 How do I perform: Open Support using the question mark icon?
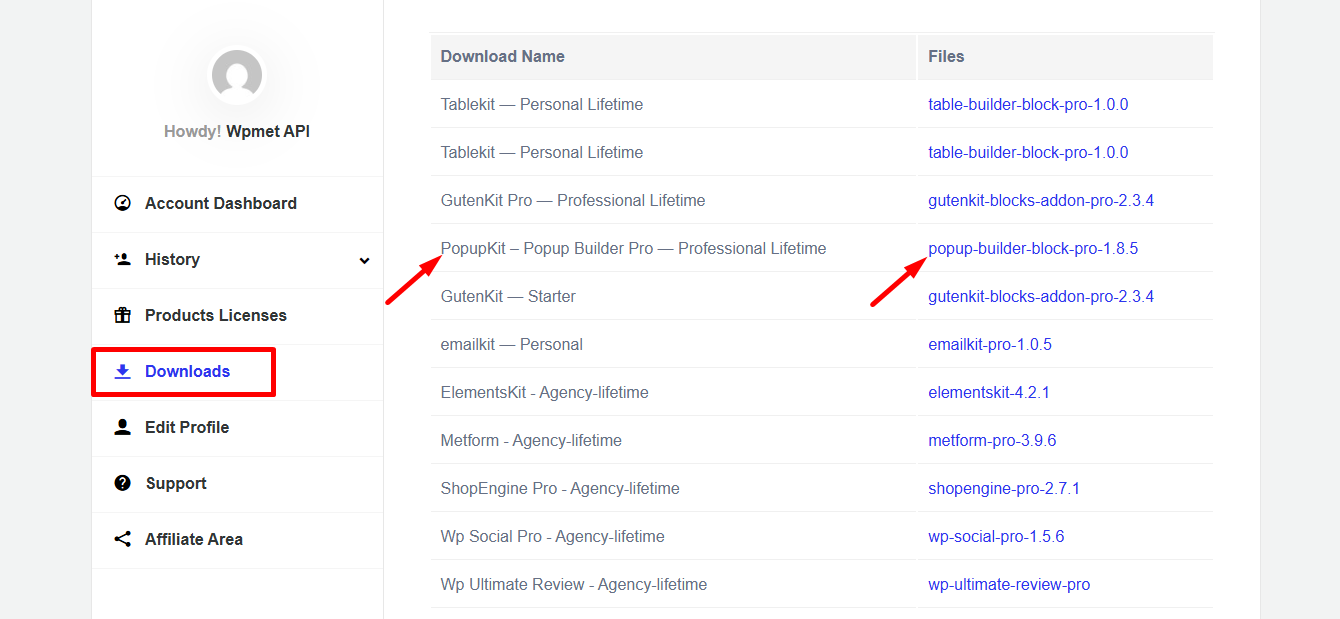(x=122, y=482)
